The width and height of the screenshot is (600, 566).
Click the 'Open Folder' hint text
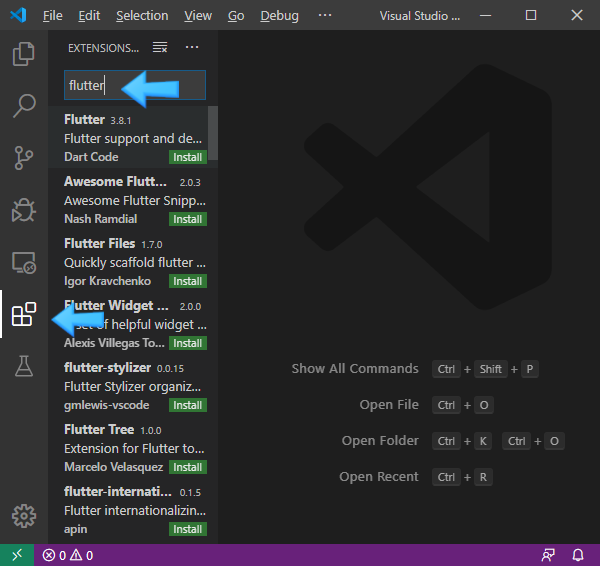[x=380, y=440]
